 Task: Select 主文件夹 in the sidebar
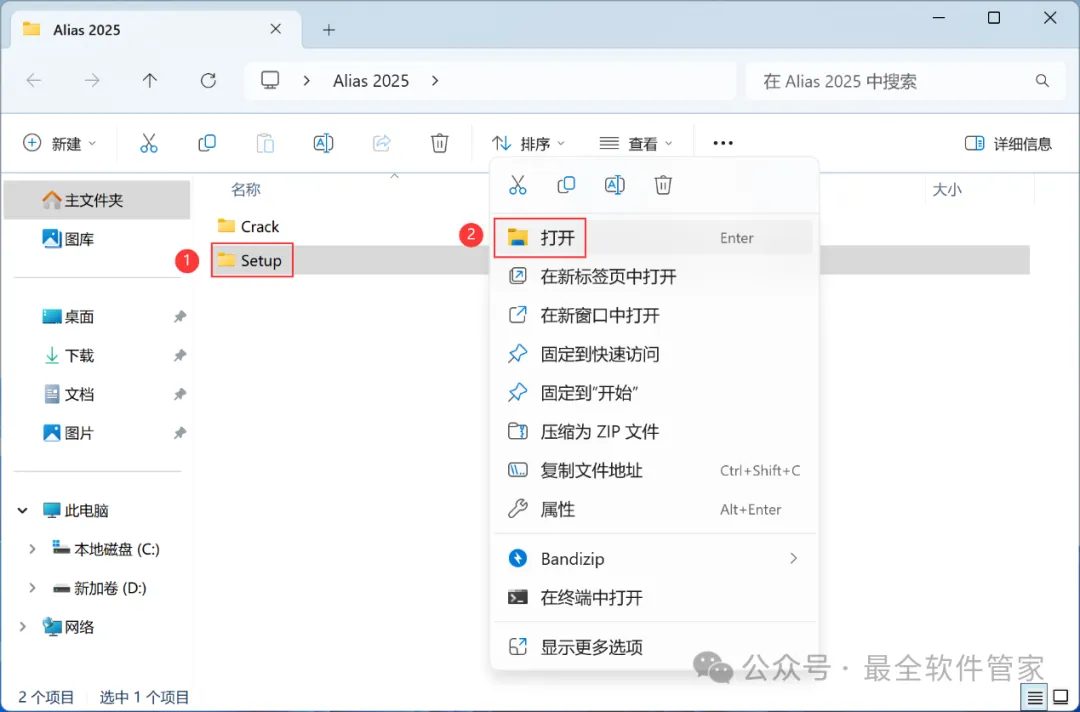96,200
